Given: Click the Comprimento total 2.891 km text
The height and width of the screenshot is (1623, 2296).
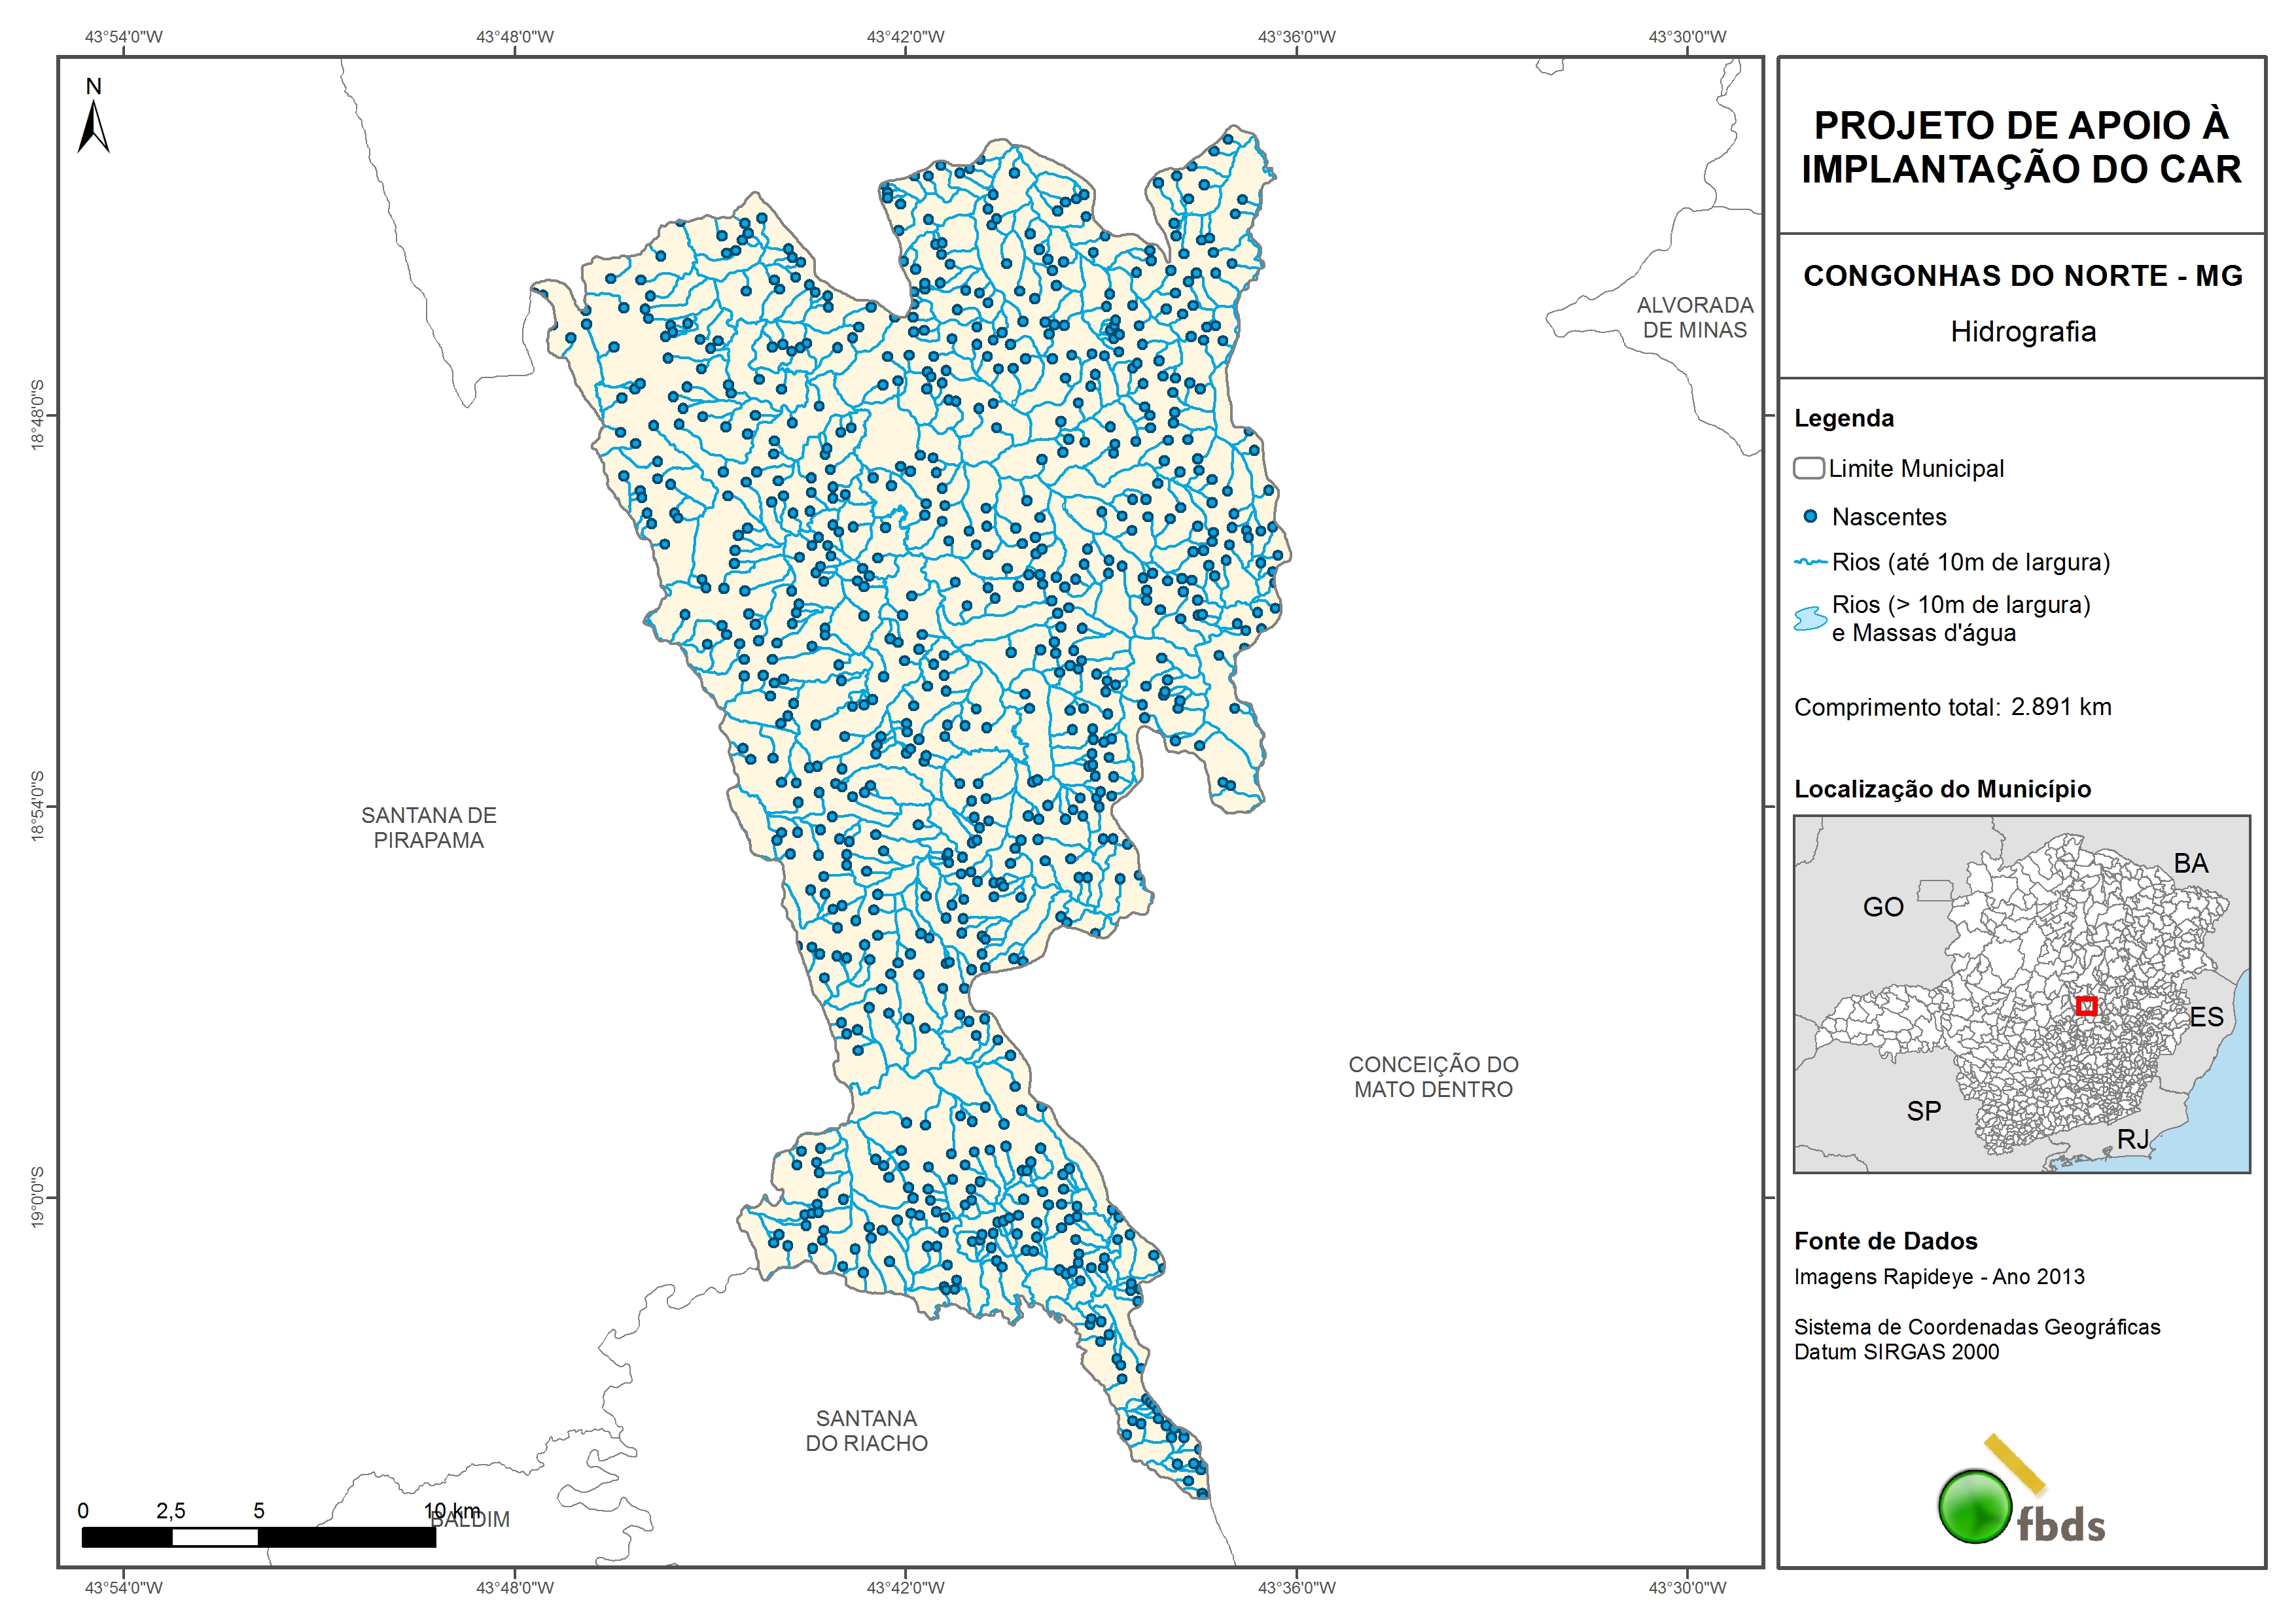Looking at the screenshot, I should (1952, 707).
